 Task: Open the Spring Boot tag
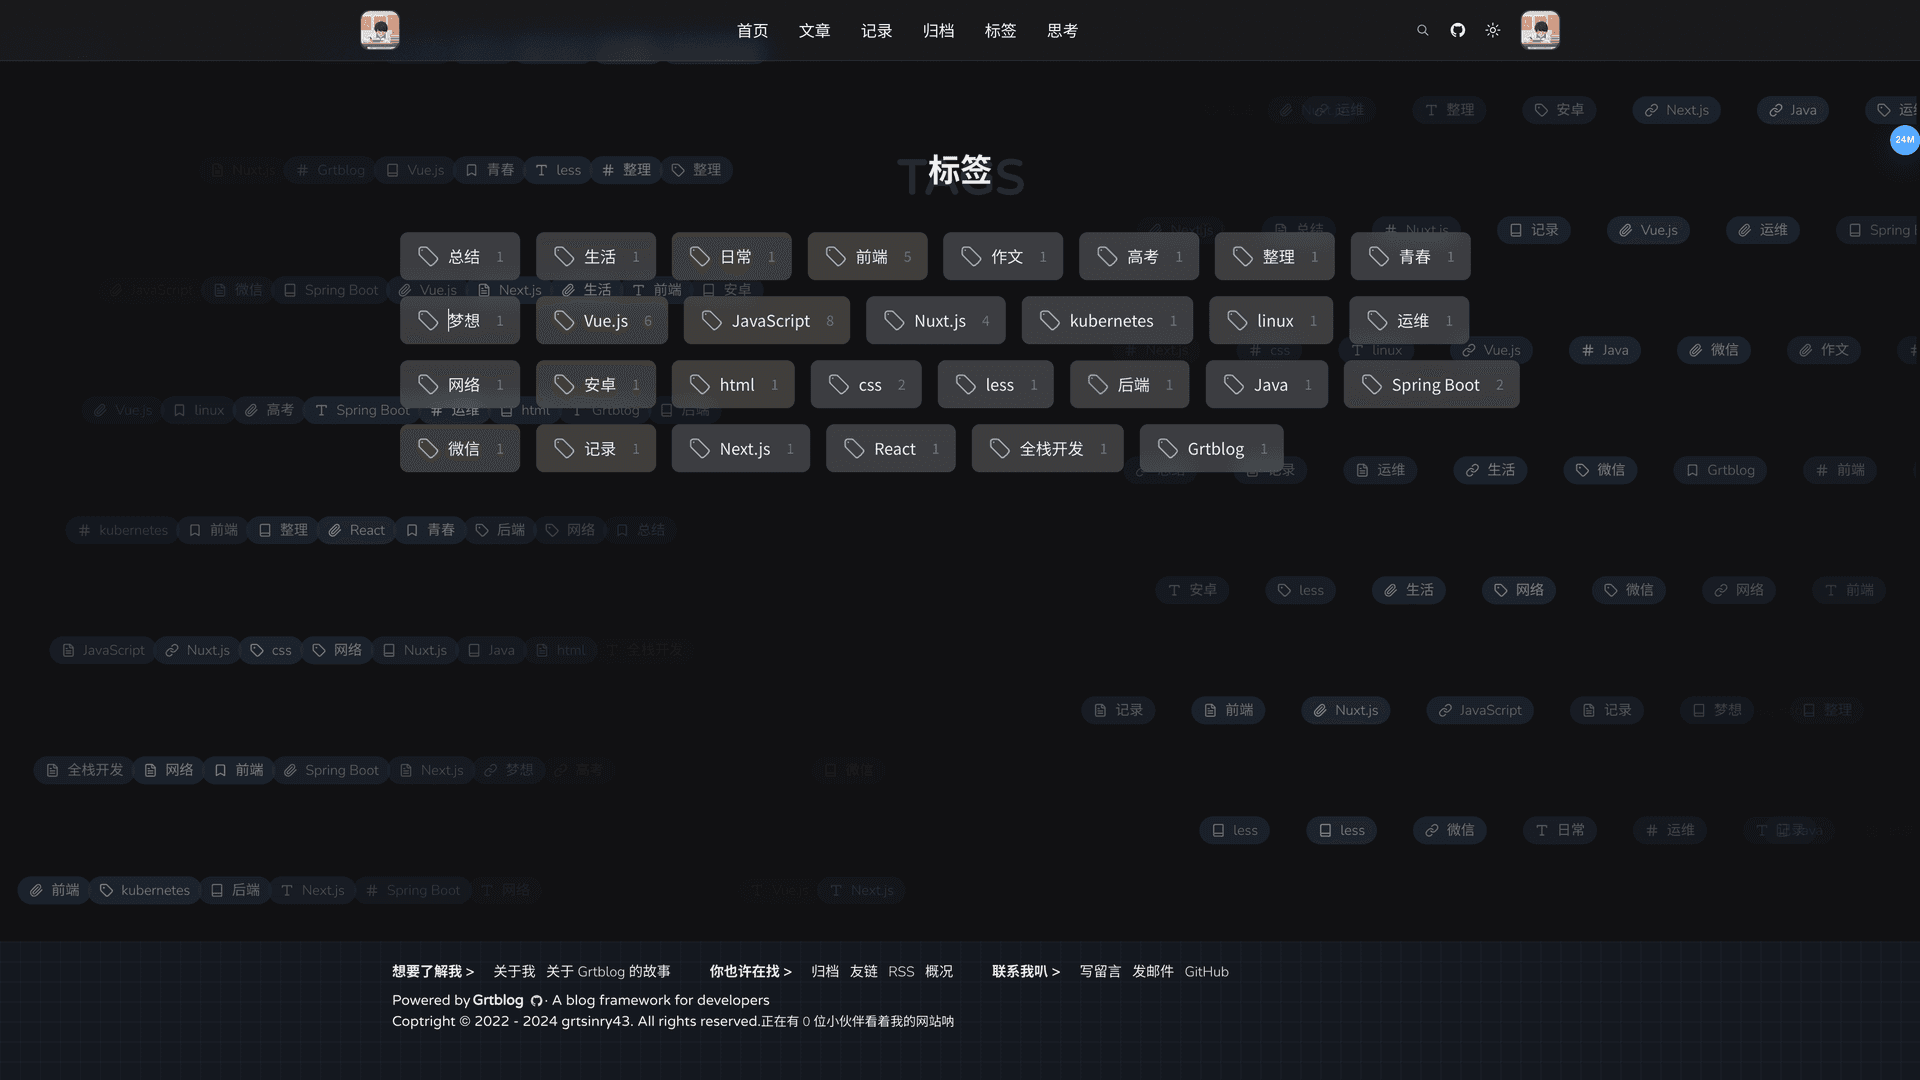coord(1431,384)
